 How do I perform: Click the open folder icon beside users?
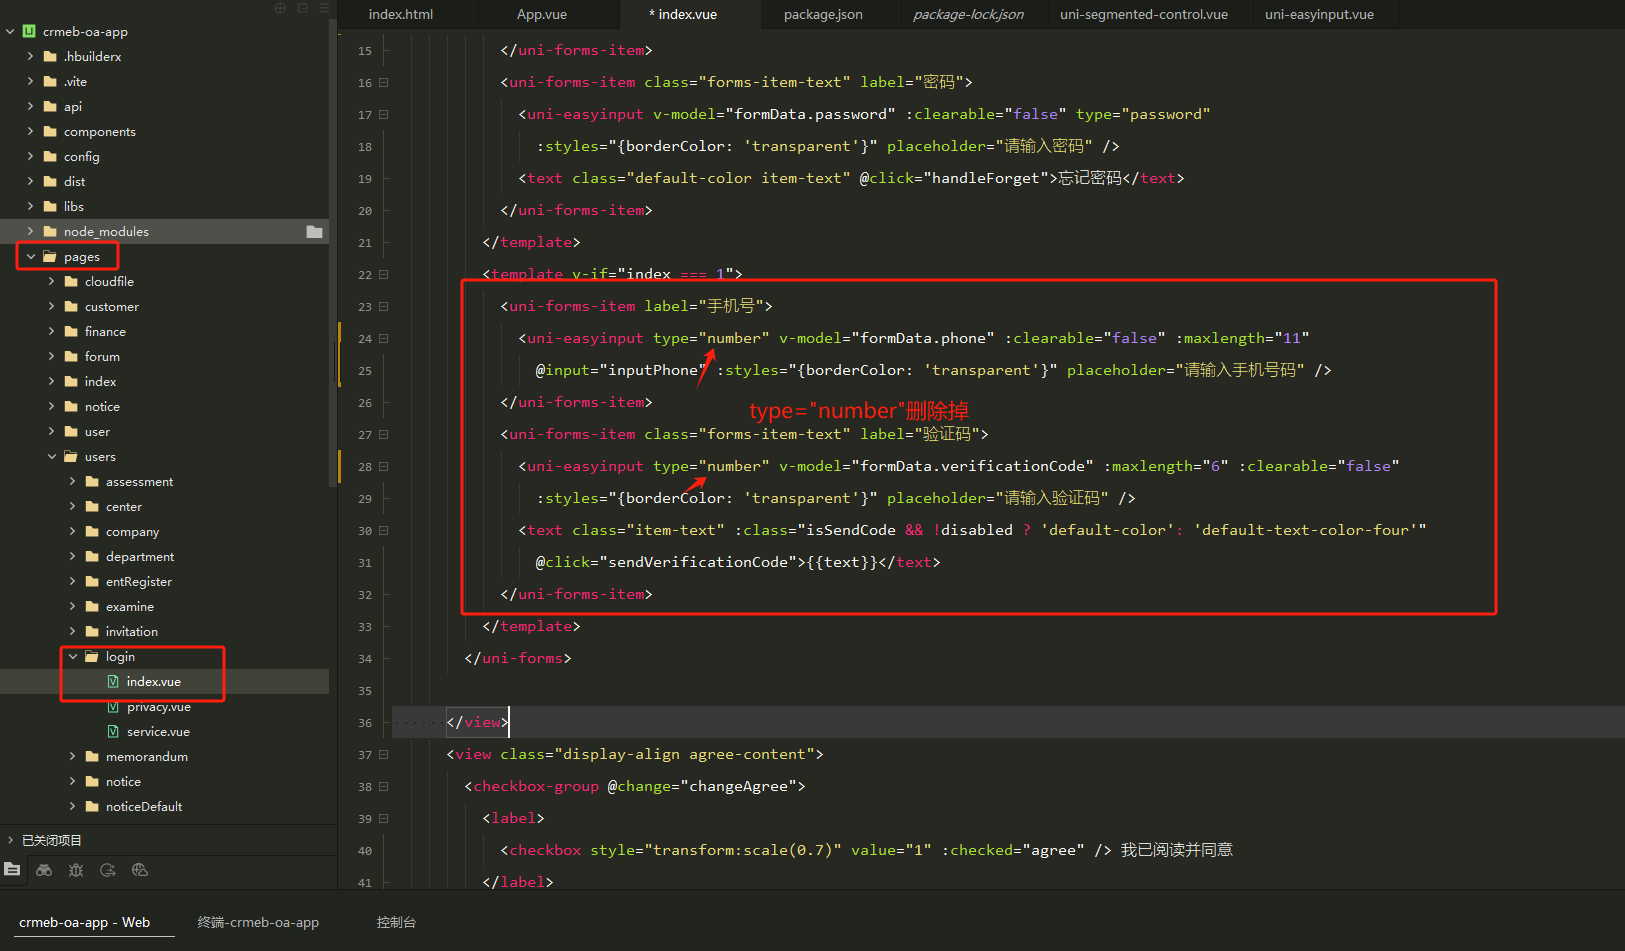(71, 456)
